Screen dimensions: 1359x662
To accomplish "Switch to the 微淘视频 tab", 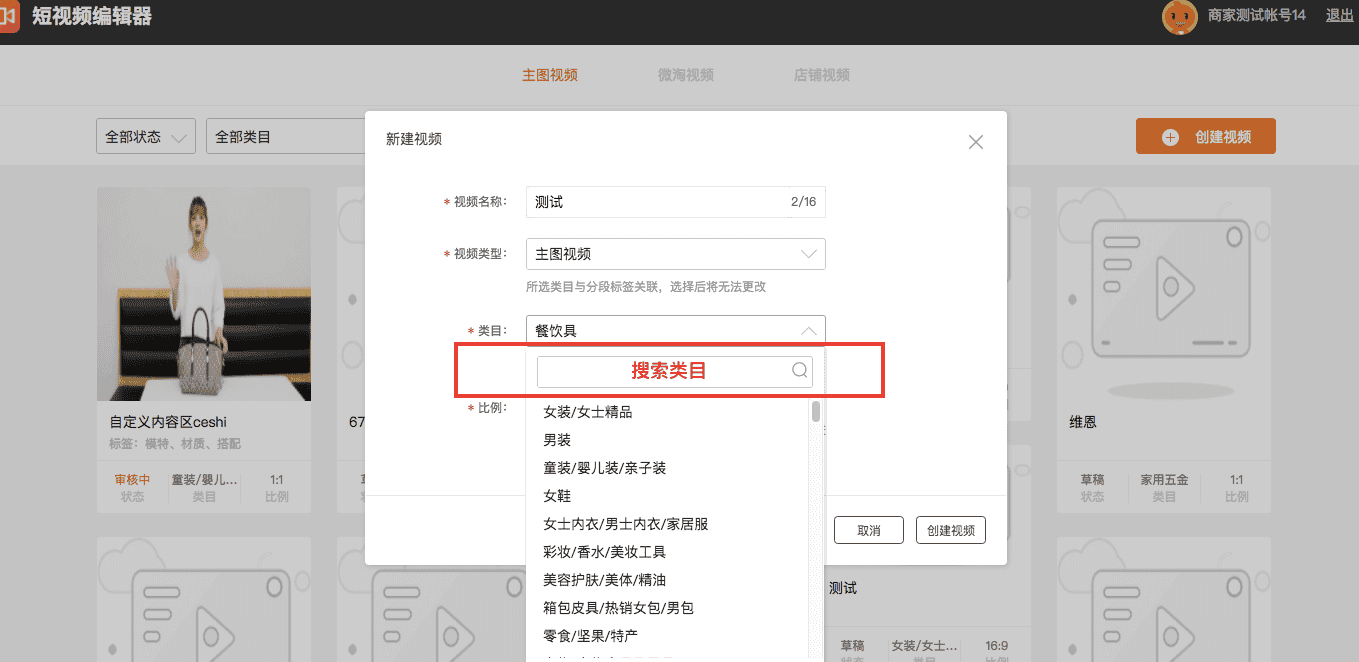I will pos(685,75).
